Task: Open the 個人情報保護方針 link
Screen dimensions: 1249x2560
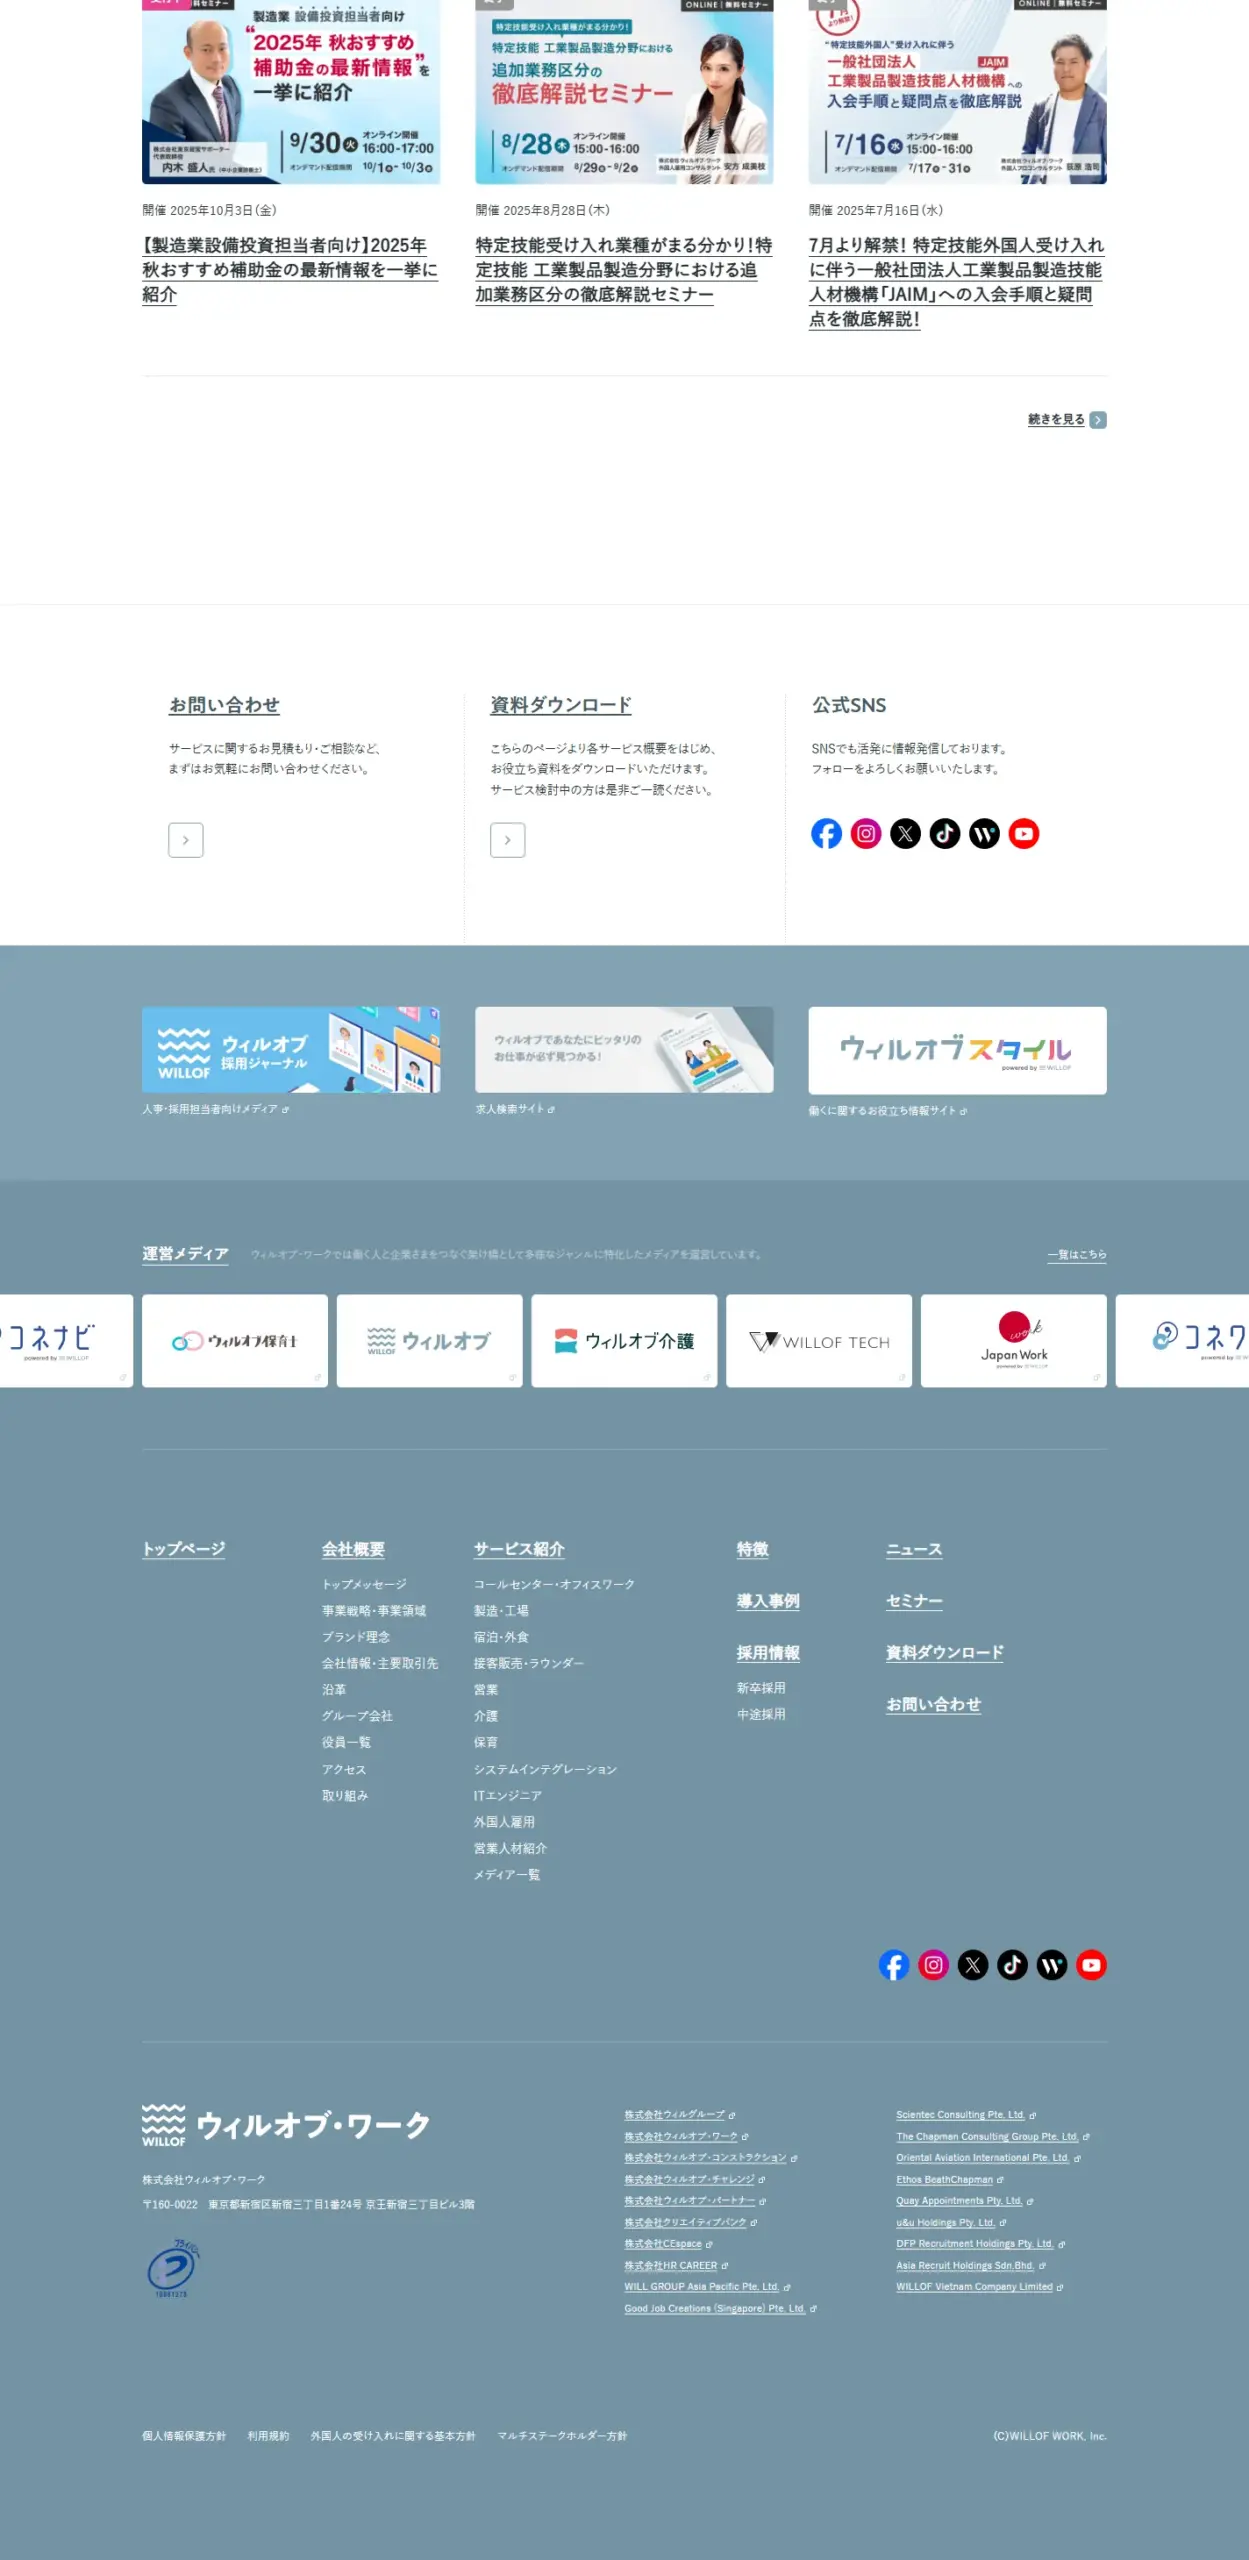Action: (184, 2436)
